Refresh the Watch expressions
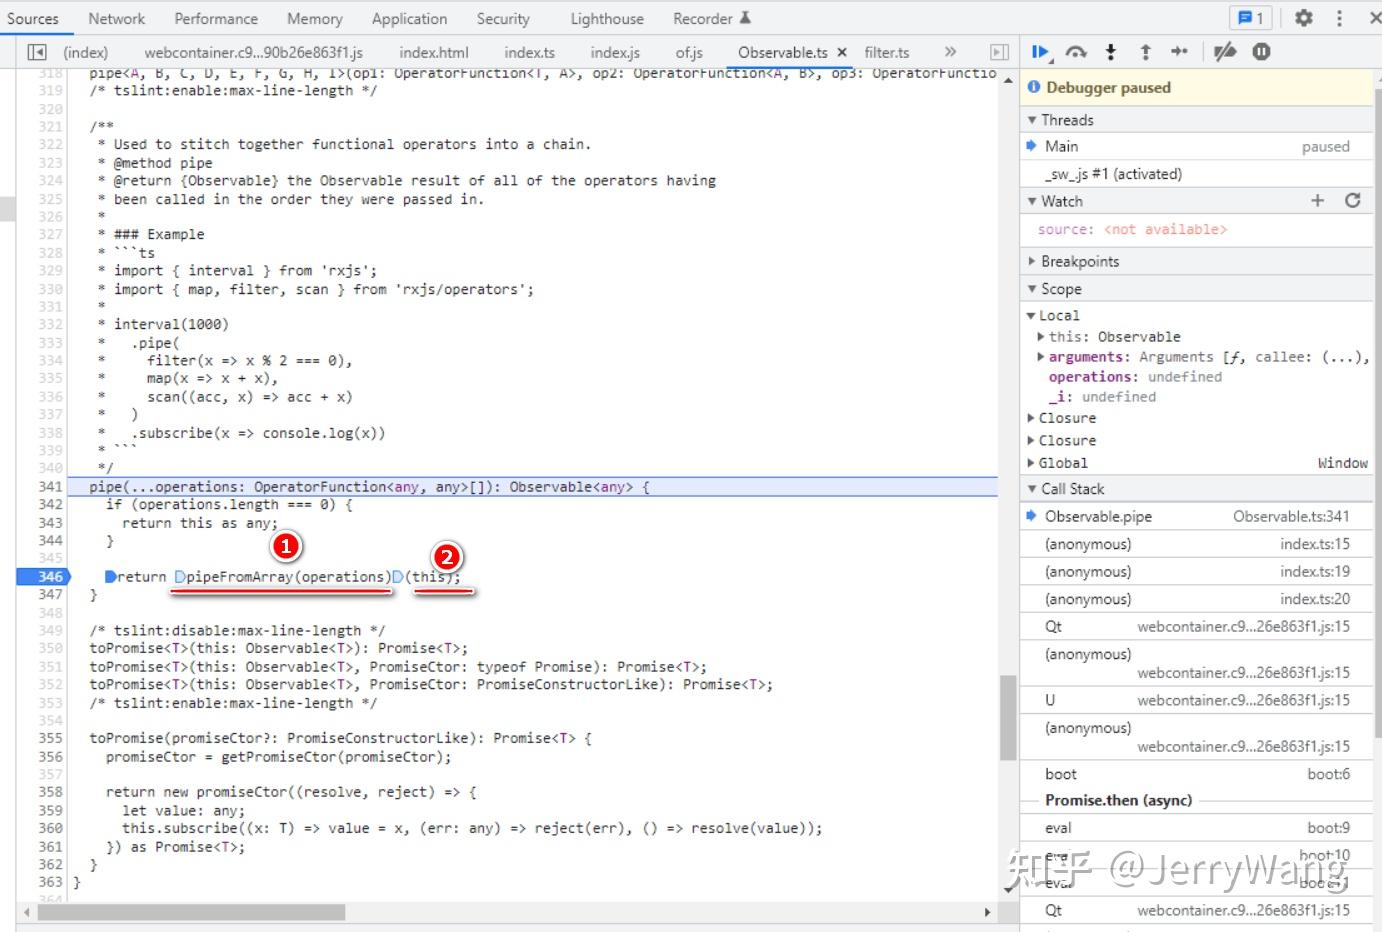 click(x=1352, y=200)
